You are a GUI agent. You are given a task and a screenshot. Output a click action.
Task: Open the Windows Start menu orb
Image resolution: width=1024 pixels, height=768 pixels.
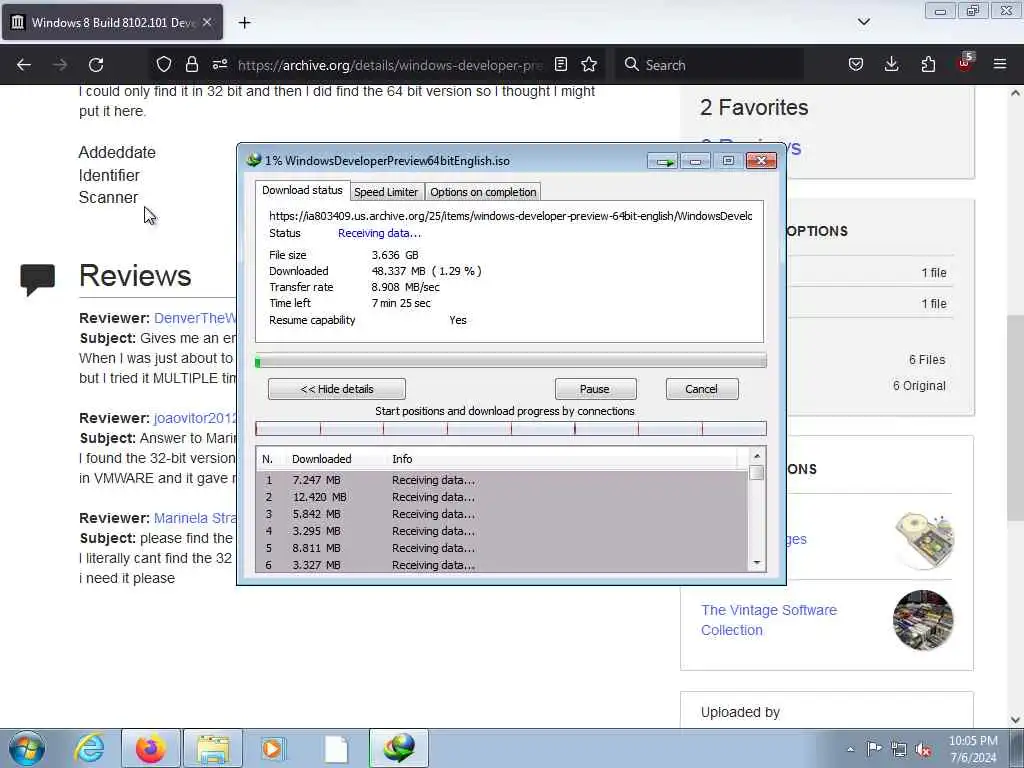coord(27,748)
